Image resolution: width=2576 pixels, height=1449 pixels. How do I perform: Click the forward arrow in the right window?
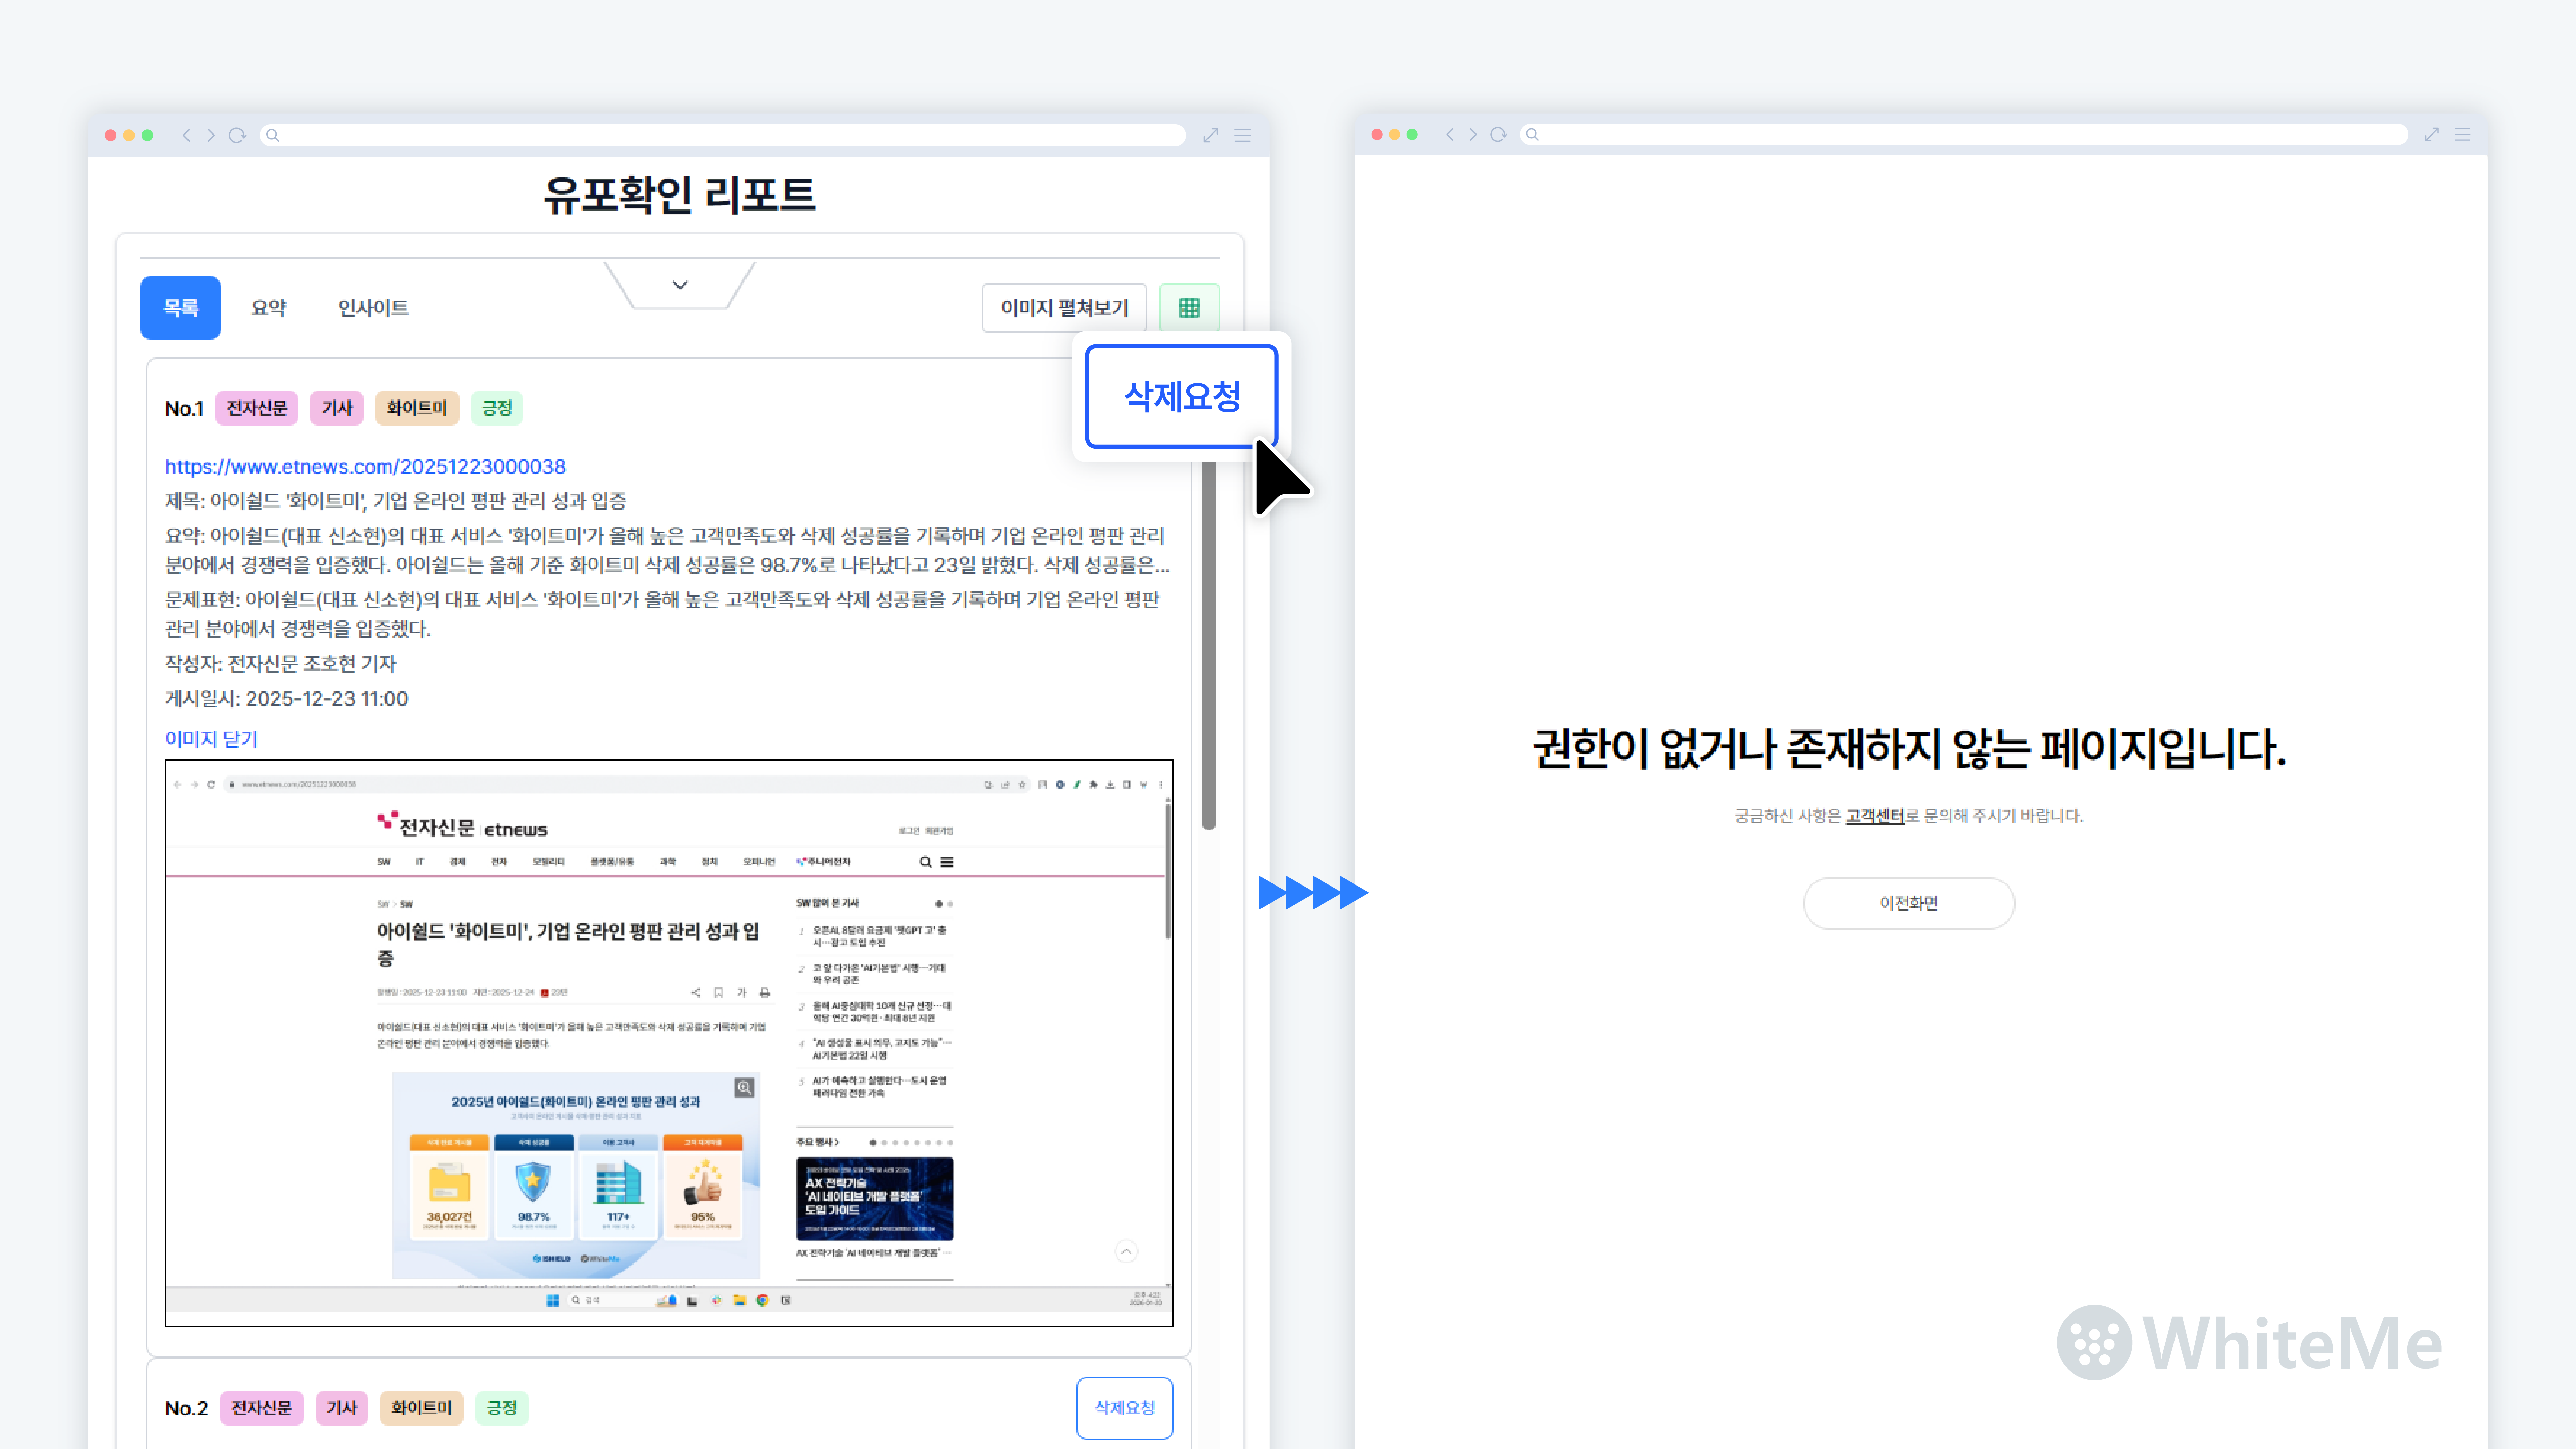click(1473, 134)
